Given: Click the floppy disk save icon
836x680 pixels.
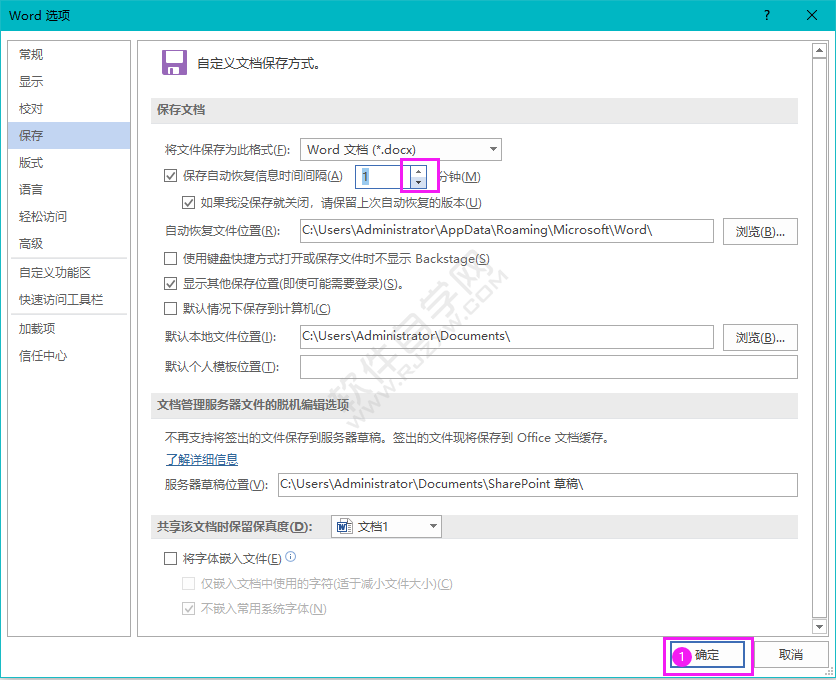Looking at the screenshot, I should coord(174,62).
